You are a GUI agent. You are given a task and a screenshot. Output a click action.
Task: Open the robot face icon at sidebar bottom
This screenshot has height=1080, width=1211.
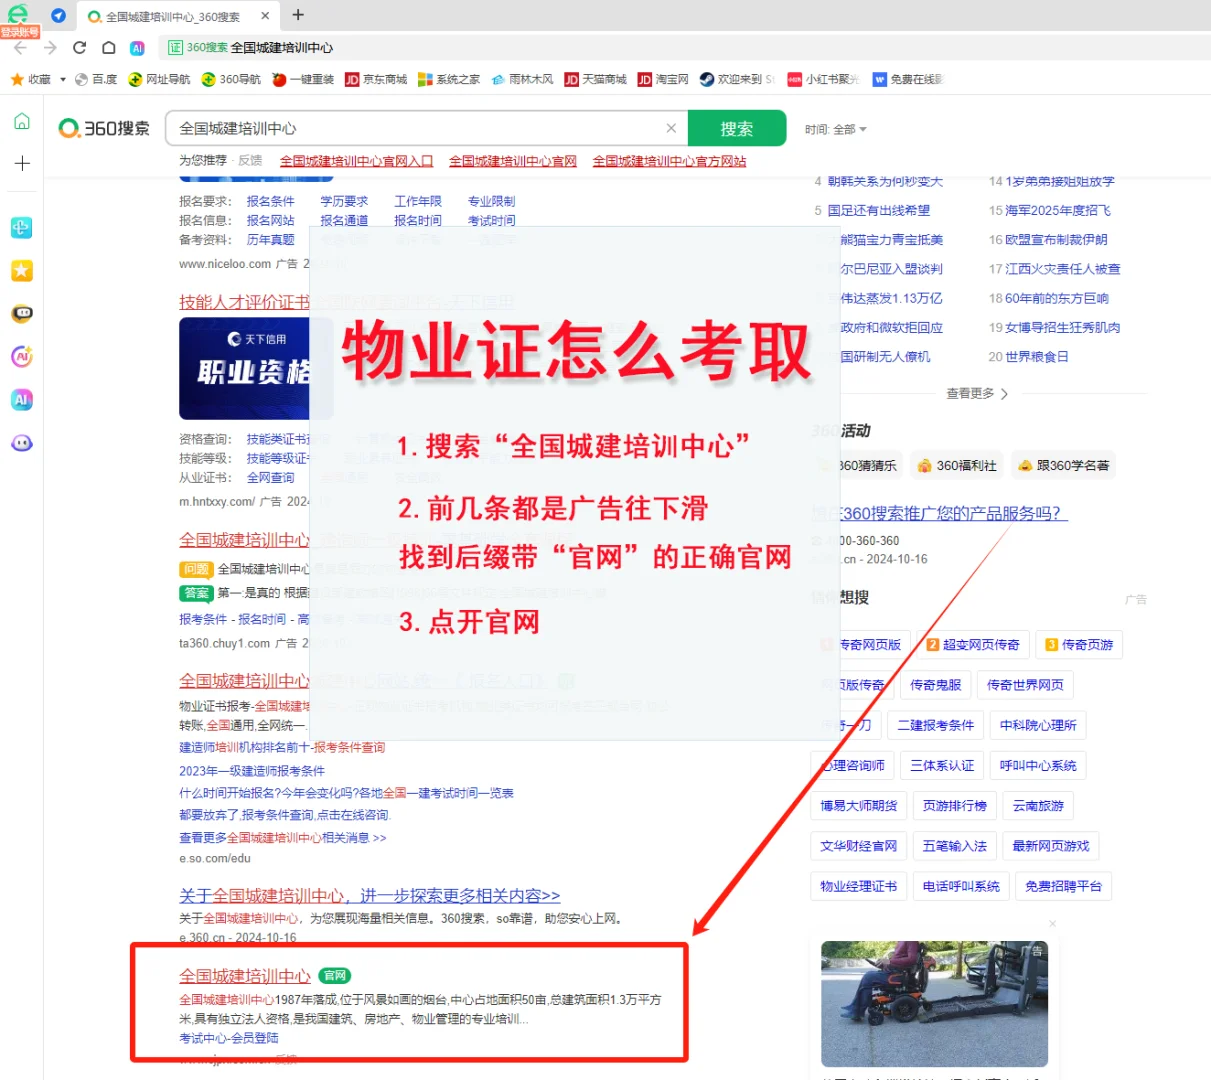pyautogui.click(x=22, y=442)
